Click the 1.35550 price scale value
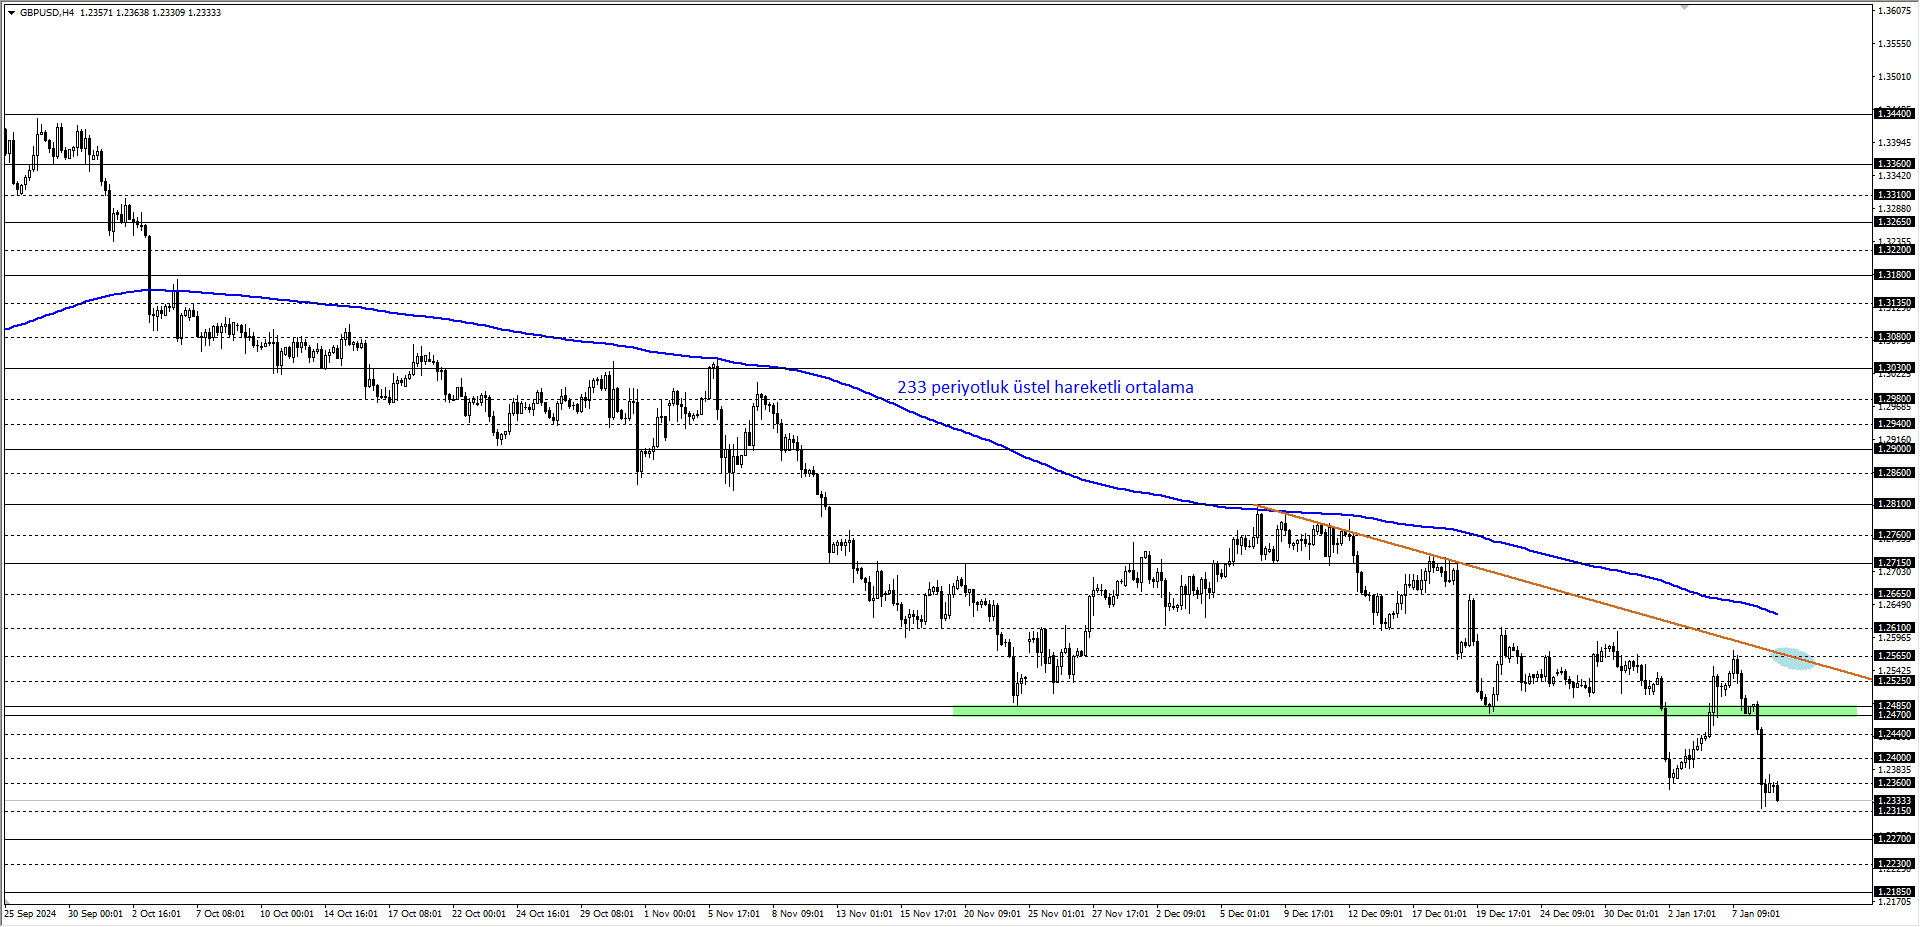The width and height of the screenshot is (1920, 927). click(1895, 44)
